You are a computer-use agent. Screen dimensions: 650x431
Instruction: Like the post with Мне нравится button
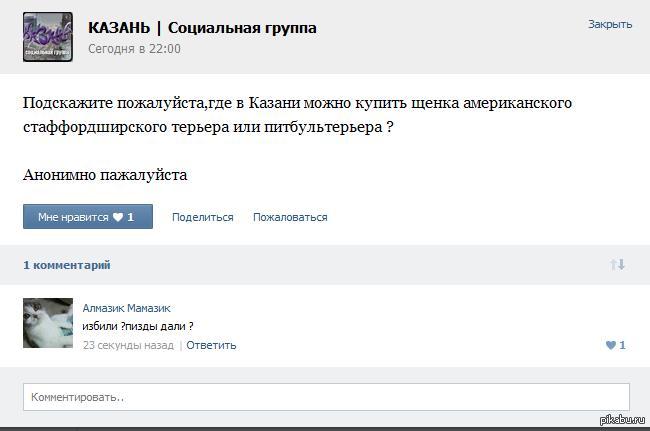88,216
